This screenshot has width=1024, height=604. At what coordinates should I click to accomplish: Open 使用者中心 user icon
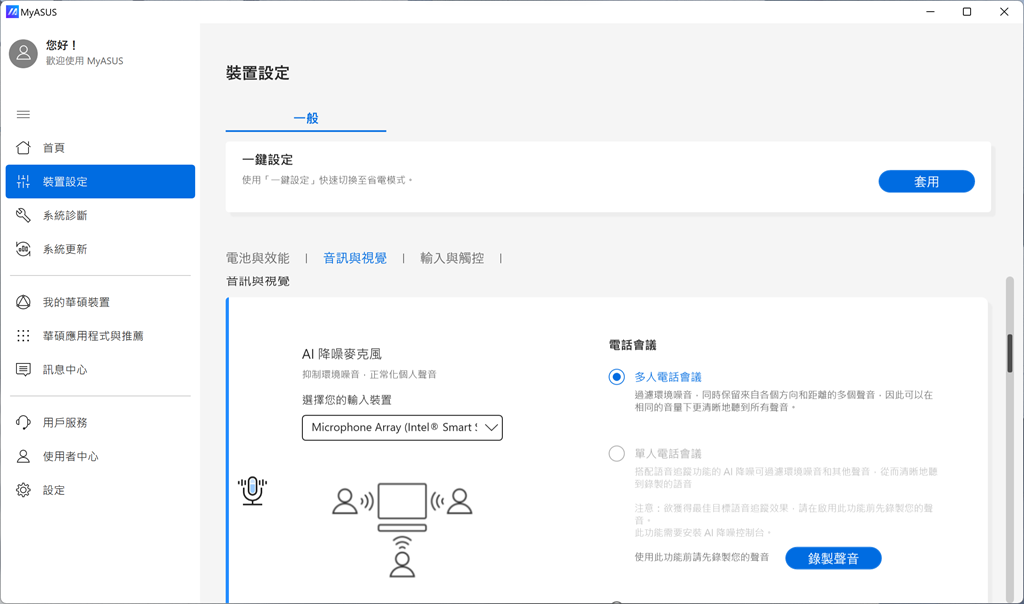coord(23,457)
